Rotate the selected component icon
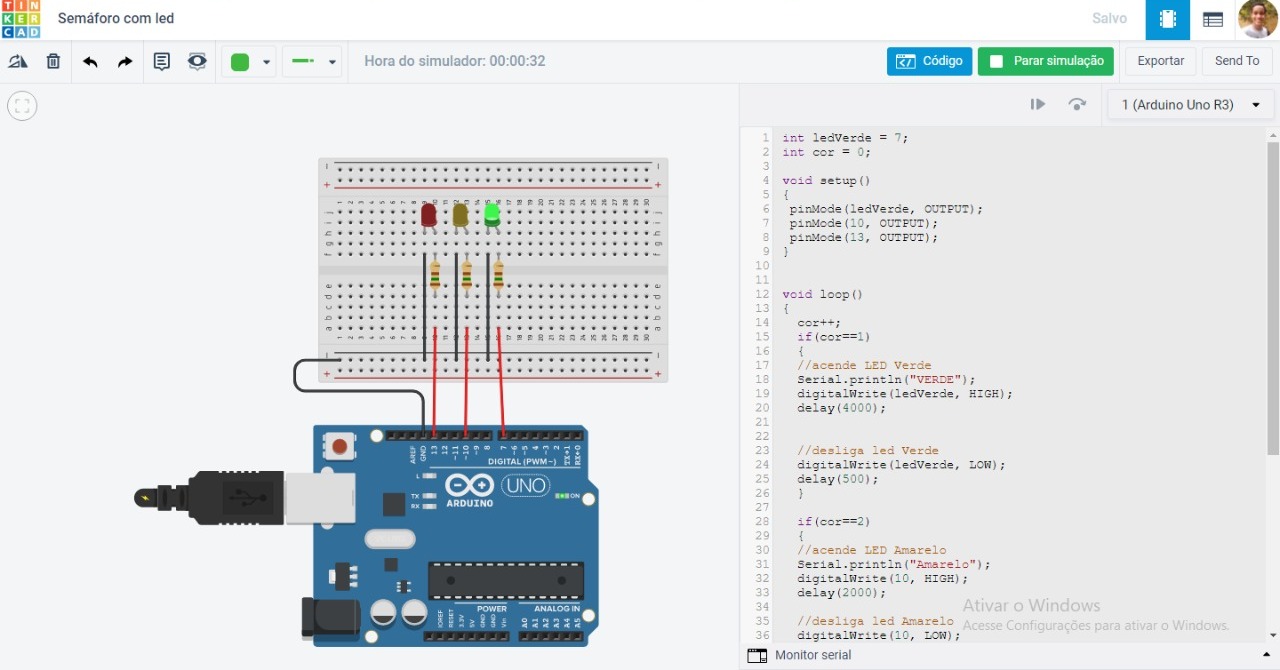Image resolution: width=1280 pixels, height=670 pixels. coord(18,62)
